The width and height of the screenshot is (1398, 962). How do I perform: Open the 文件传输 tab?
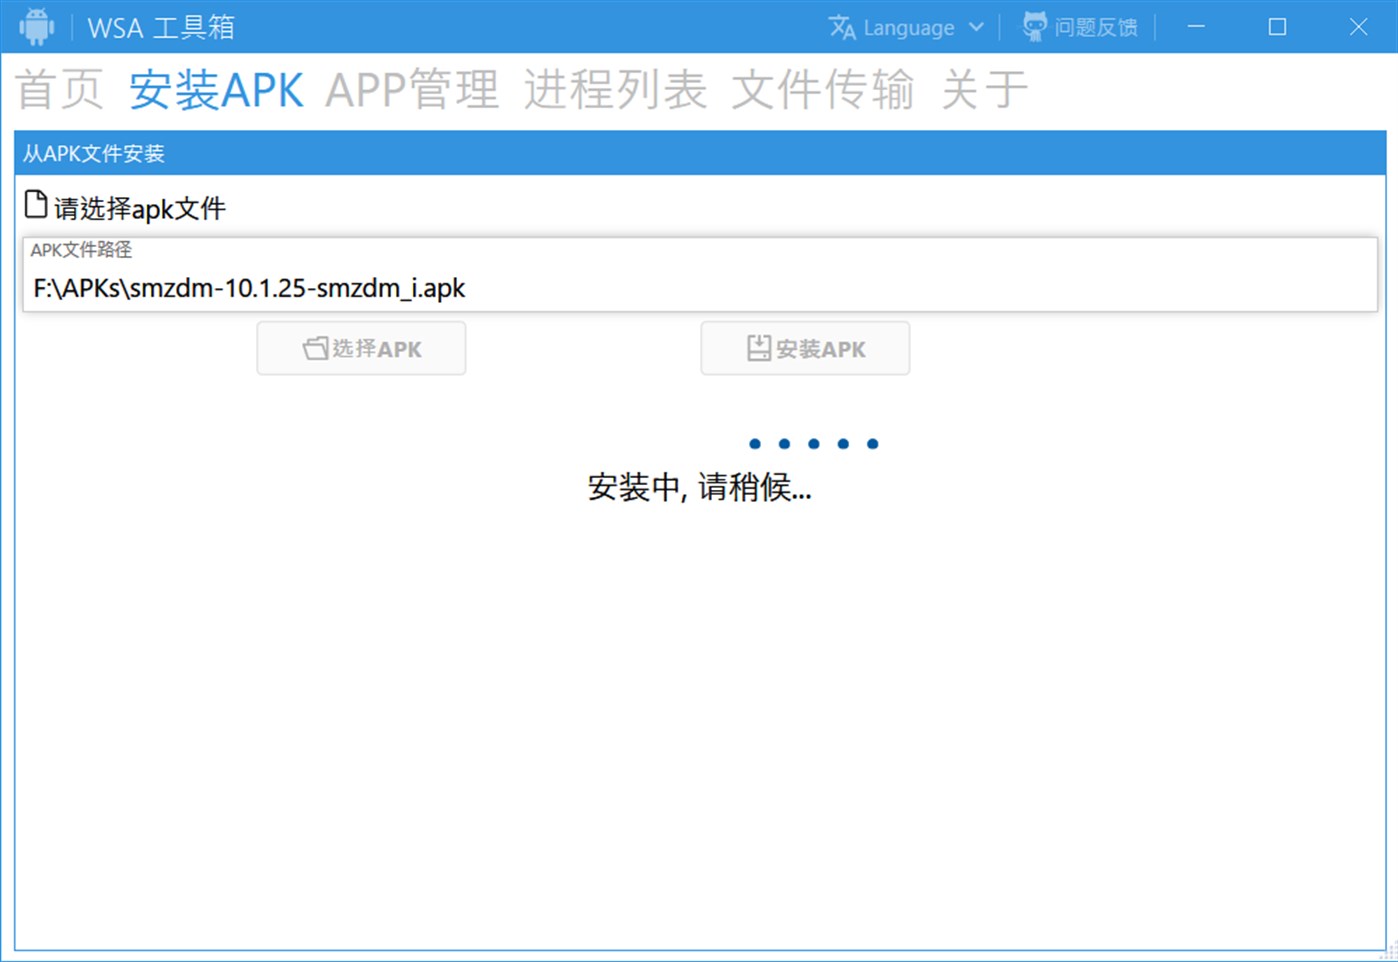point(822,89)
